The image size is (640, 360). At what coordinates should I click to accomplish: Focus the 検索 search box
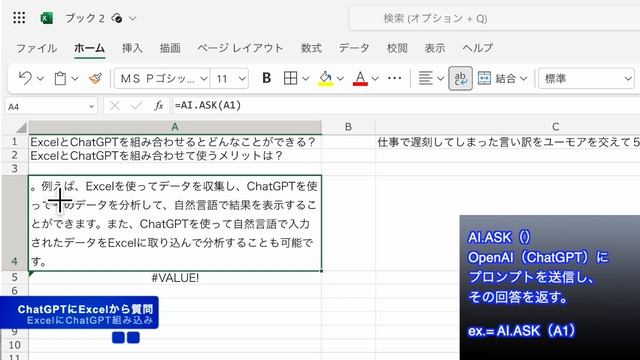click(495, 18)
